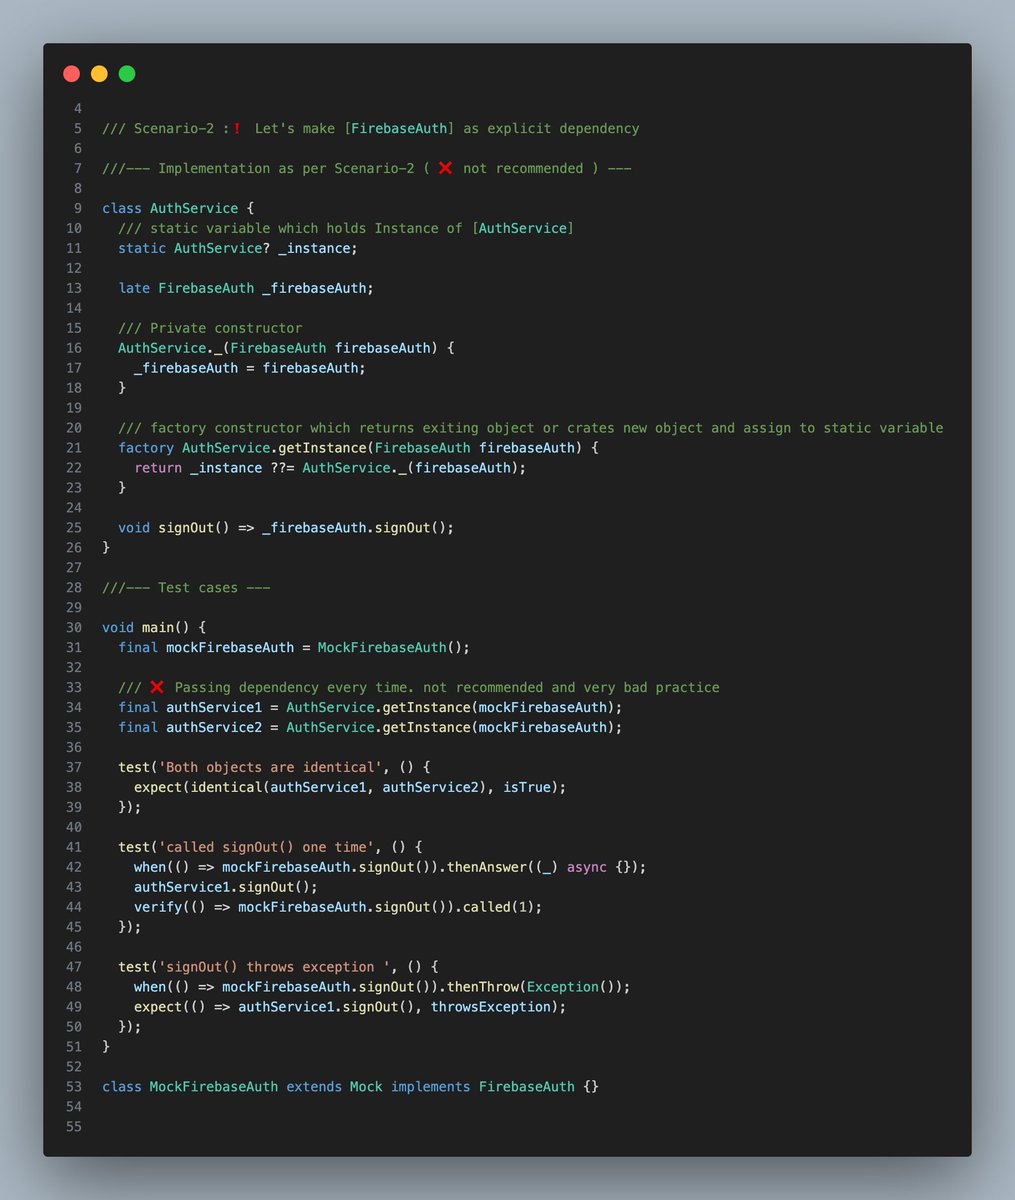Viewport: 1015px width, 1200px height.
Task: Click the '///--- Test cases ---' comment
Action: 186,587
